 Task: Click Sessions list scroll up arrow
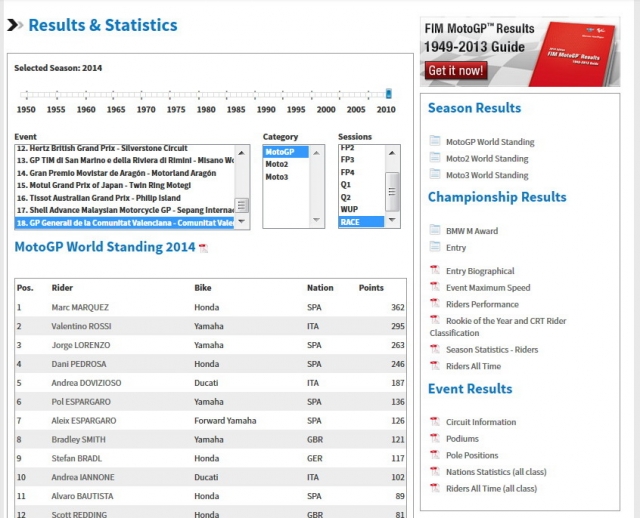pos(392,153)
